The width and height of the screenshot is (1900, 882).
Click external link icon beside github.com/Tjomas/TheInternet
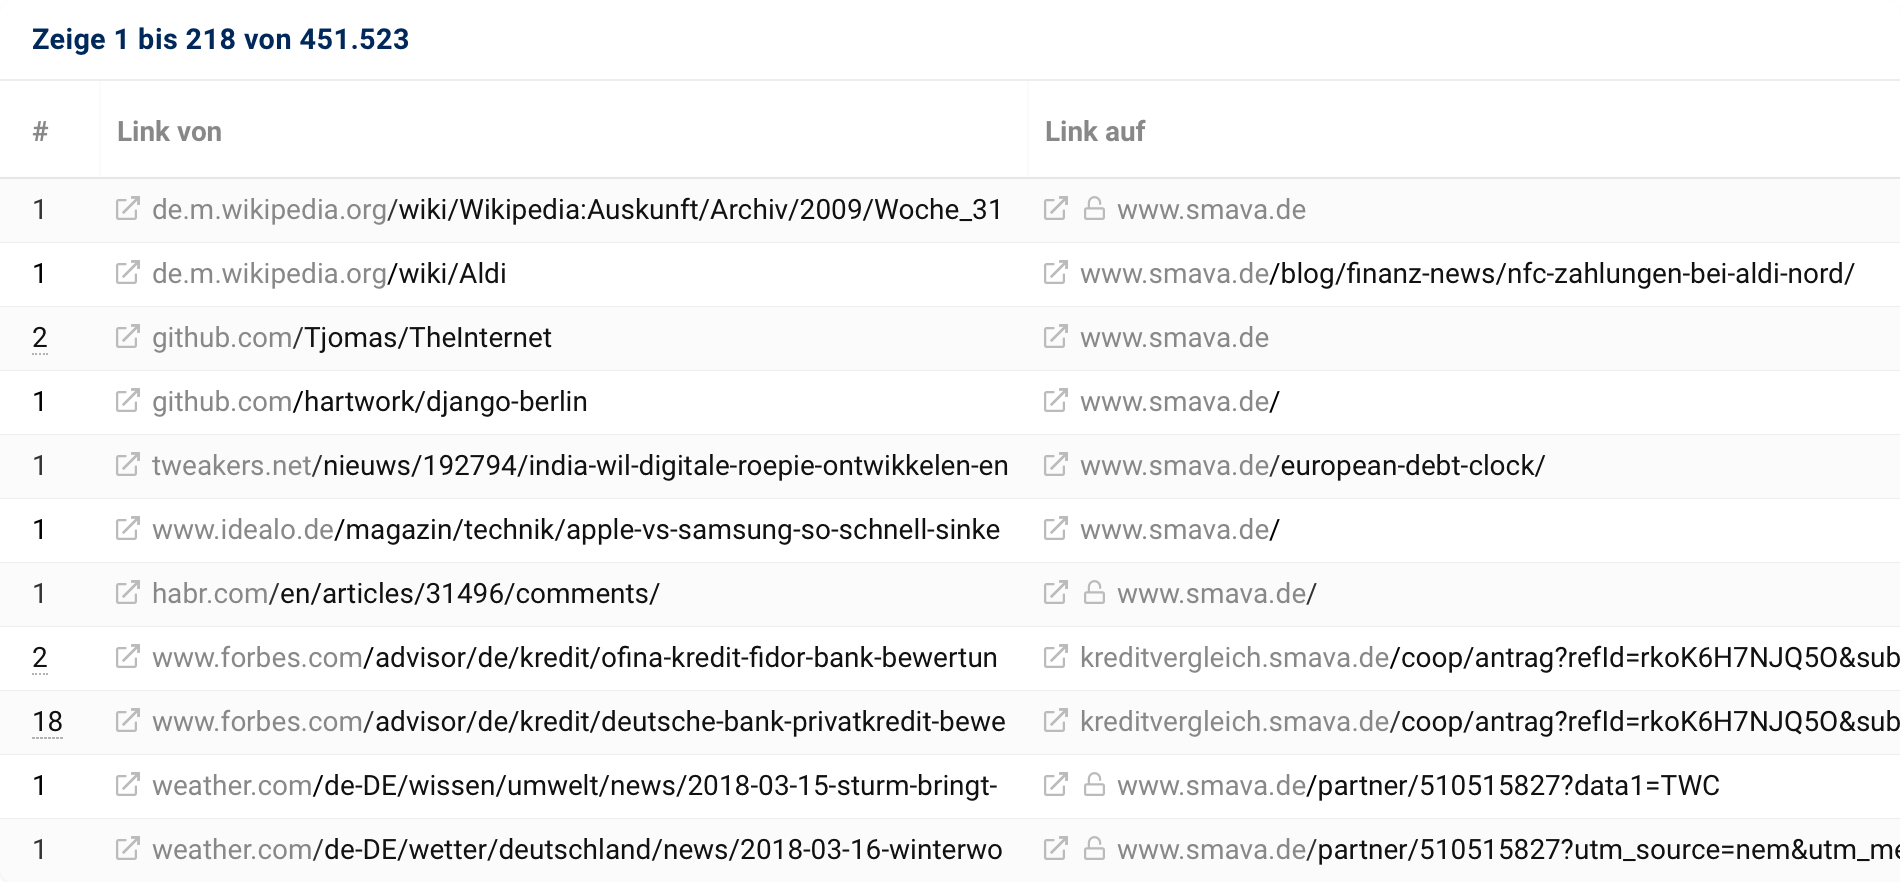click(x=127, y=337)
